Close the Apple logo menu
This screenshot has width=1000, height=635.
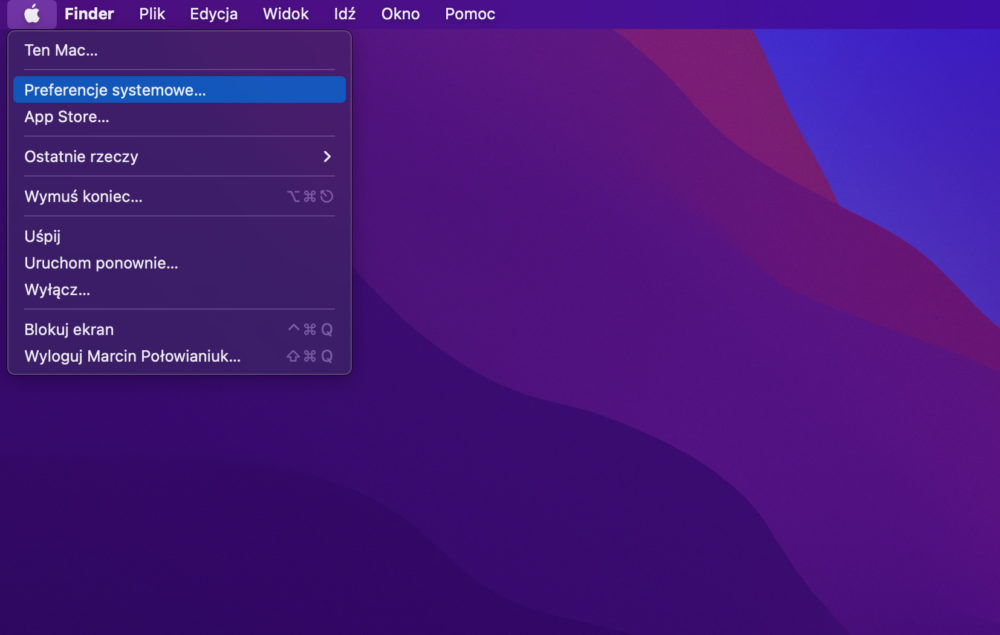[32, 14]
